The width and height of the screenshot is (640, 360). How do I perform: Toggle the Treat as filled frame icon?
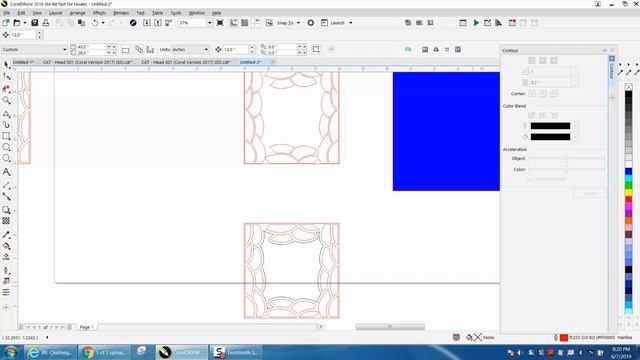pos(316,49)
